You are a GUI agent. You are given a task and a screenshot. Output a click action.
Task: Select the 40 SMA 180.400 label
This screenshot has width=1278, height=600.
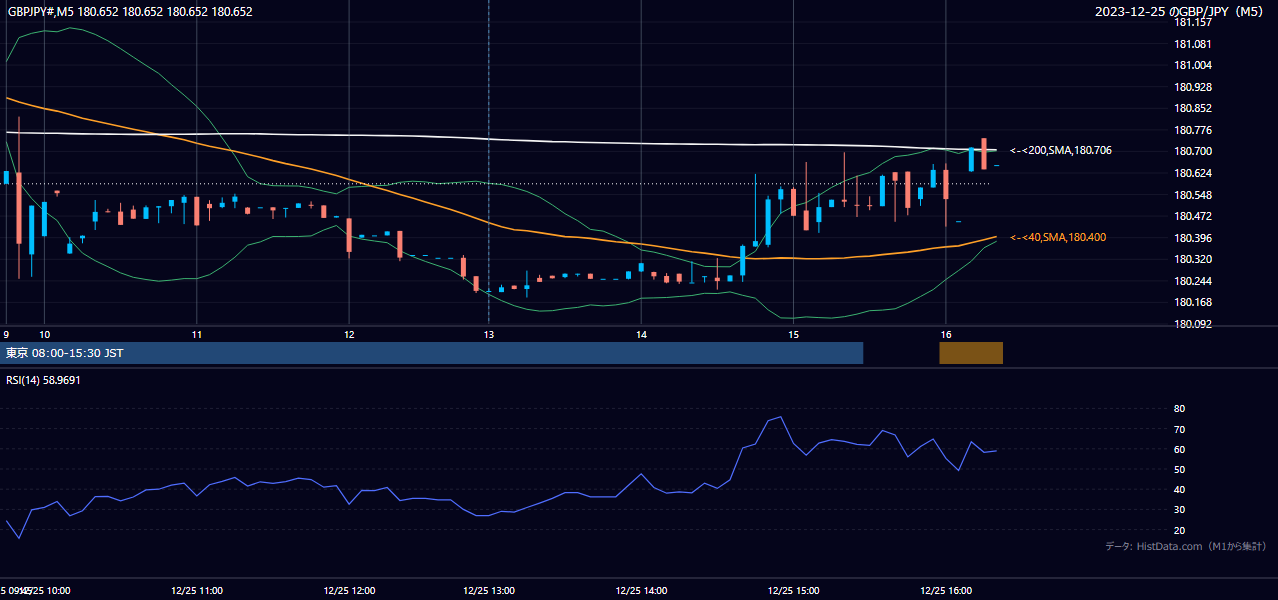[1058, 237]
